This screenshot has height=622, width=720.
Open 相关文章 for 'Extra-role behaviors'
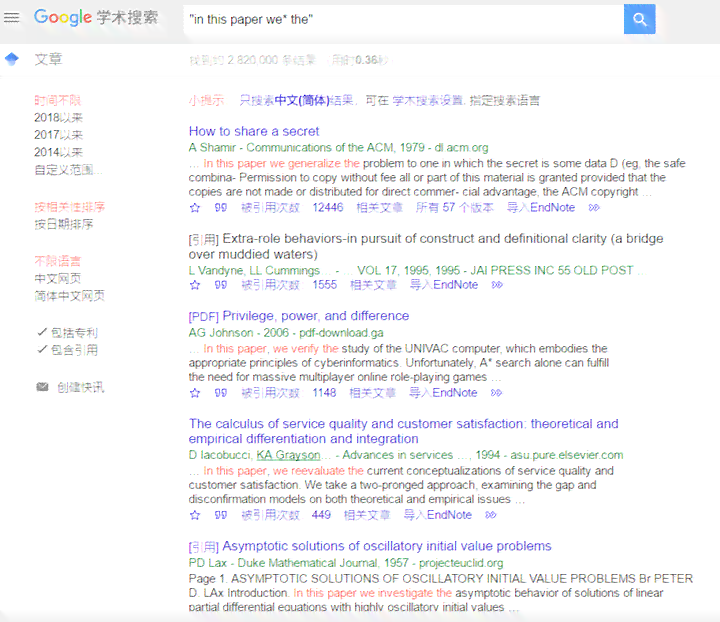pos(373,285)
